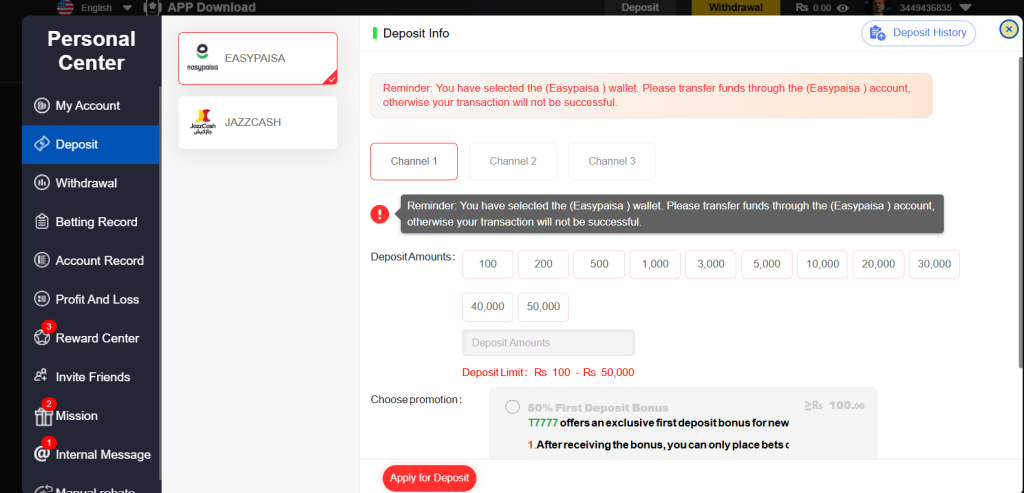Open Deposit in the sidebar menu
The image size is (1024, 493).
(x=91, y=144)
